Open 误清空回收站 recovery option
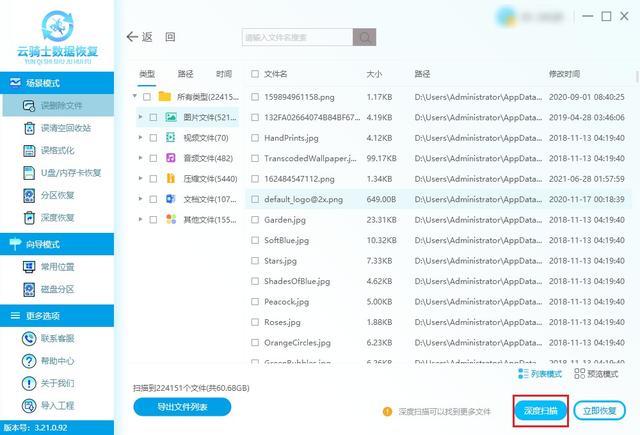640x435 pixels. tap(58, 128)
